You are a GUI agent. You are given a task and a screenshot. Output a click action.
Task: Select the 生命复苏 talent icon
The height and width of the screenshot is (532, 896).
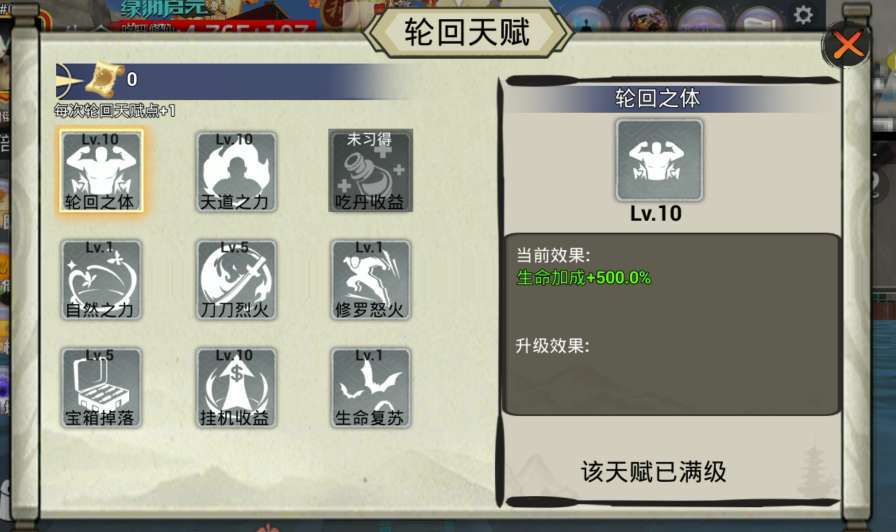click(370, 387)
